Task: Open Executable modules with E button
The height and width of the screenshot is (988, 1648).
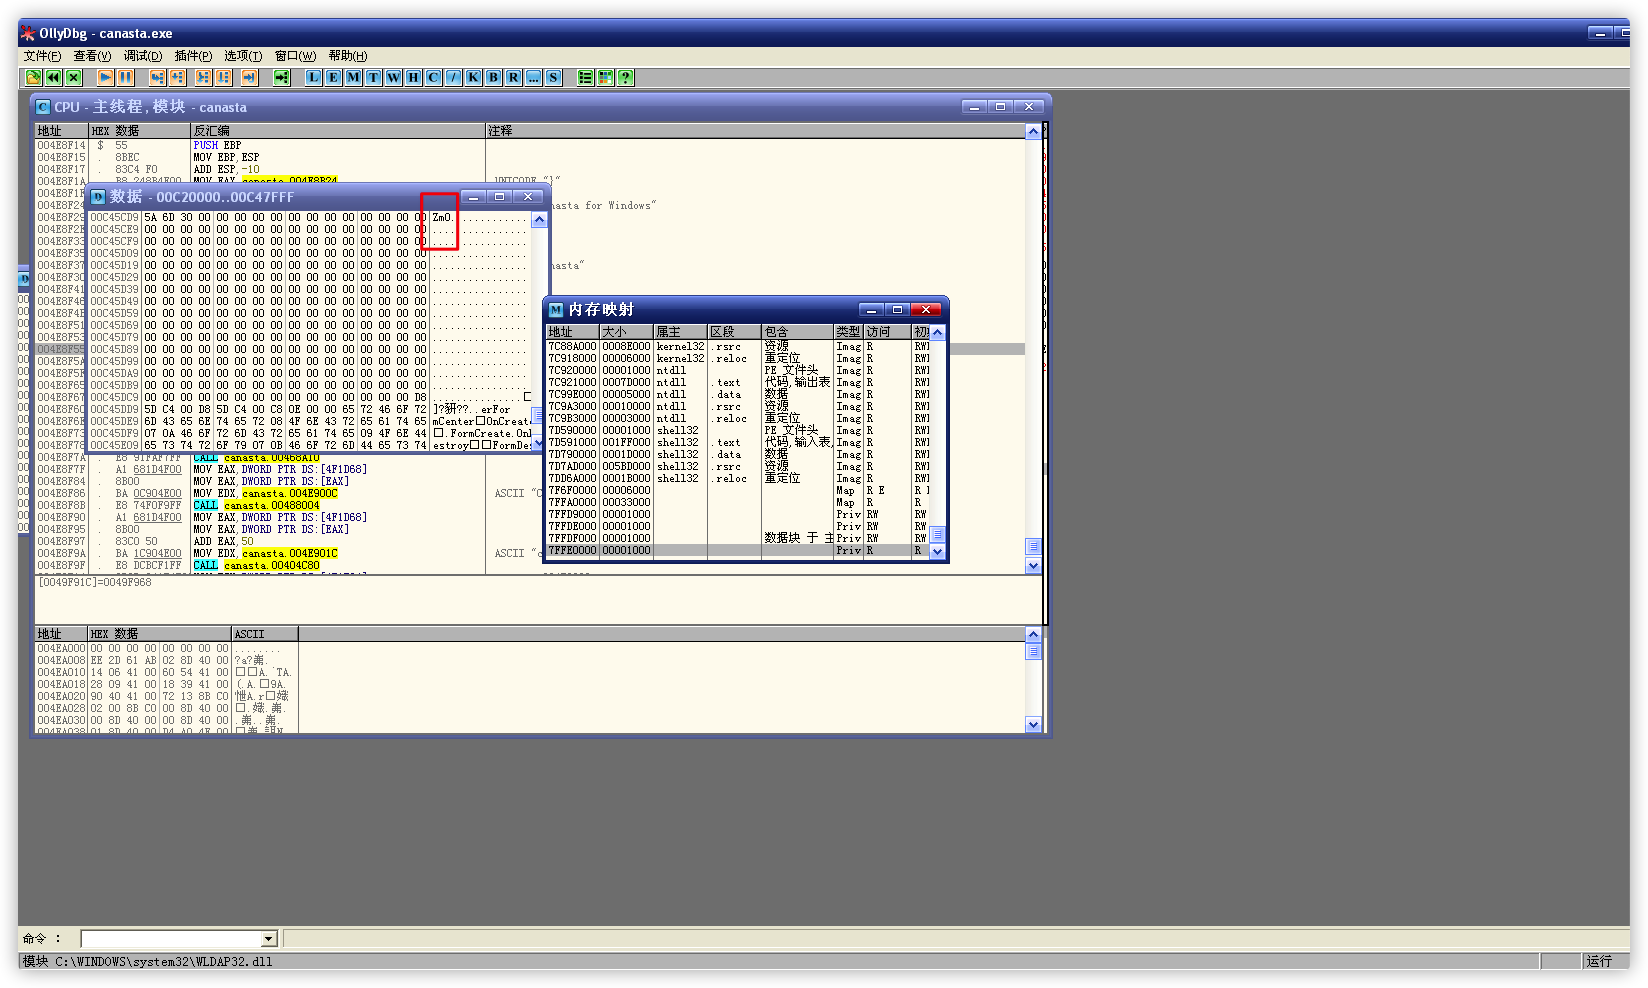Action: [333, 77]
